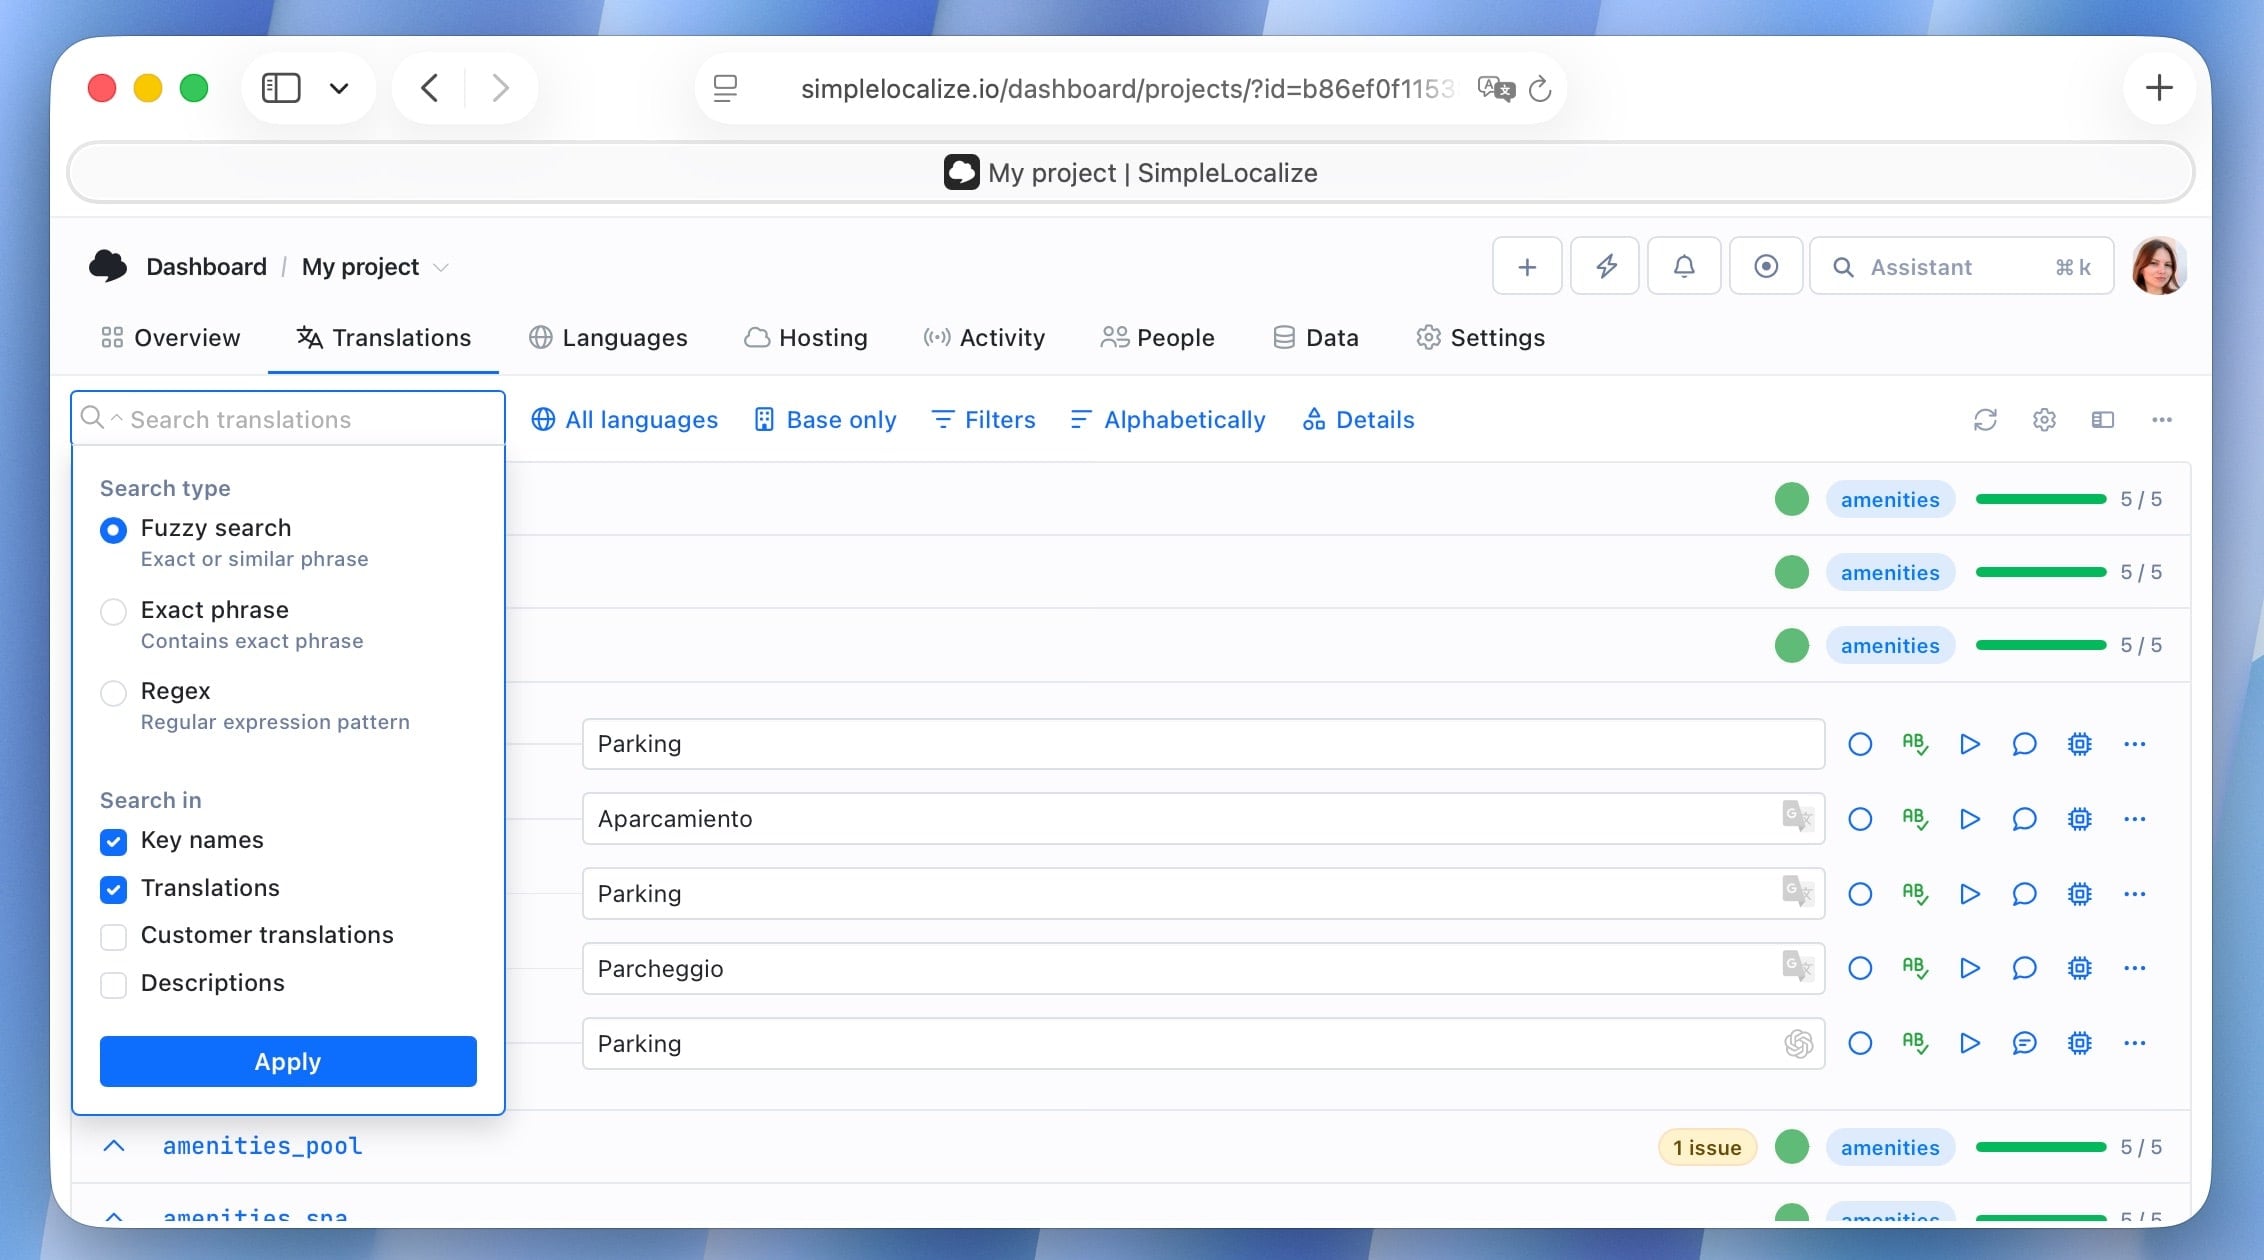Open the Settings tab
Viewport: 2264px width, 1260px height.
(x=1480, y=338)
